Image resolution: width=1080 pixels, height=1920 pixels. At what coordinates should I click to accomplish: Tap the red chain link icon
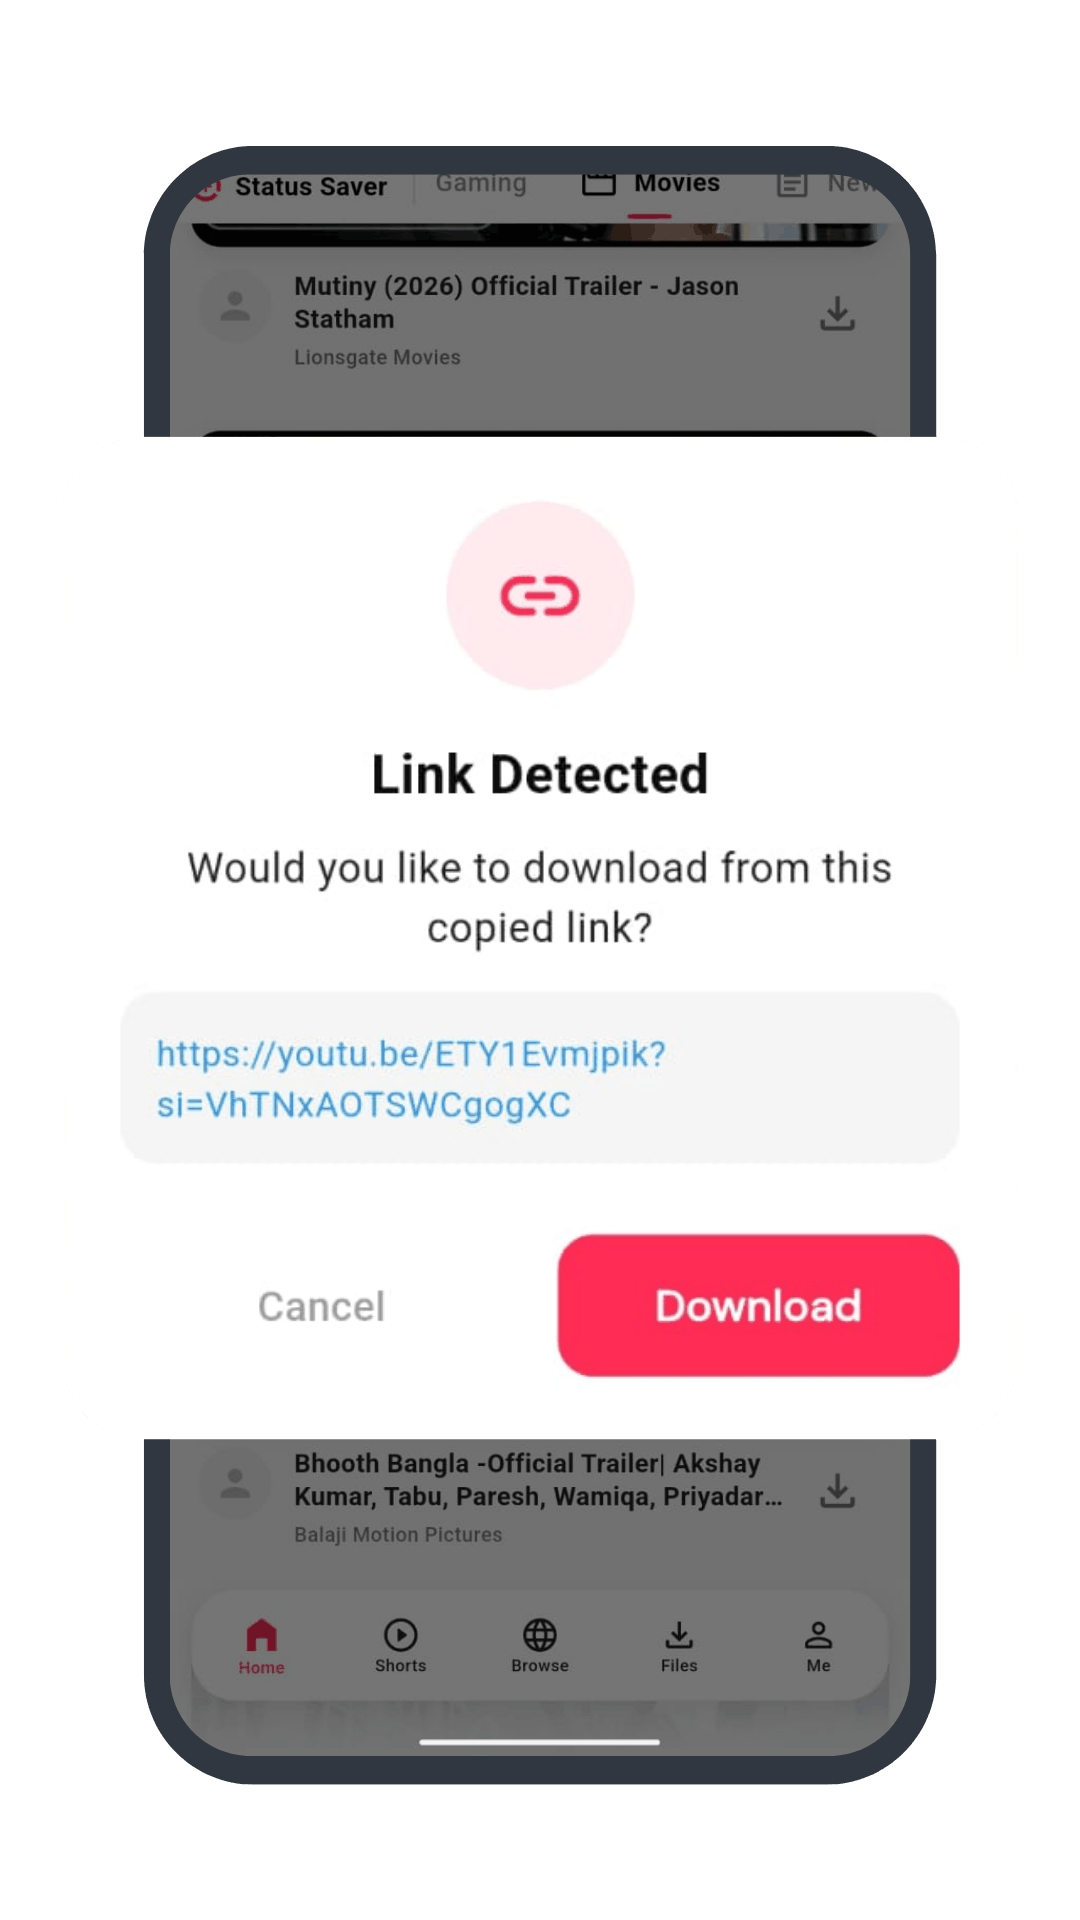[540, 596]
